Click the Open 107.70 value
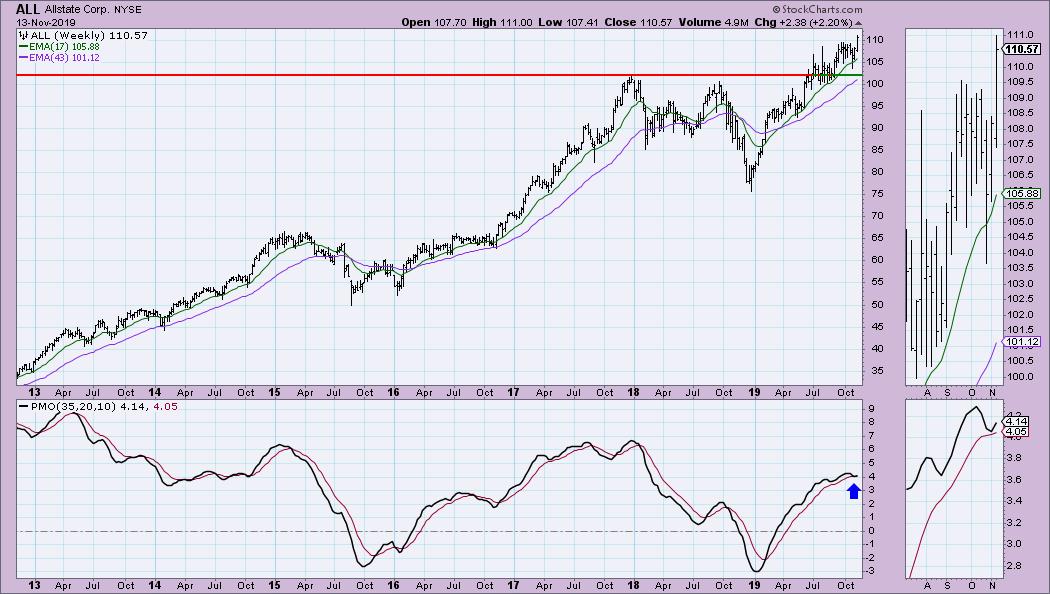1050x594 pixels. pos(434,22)
